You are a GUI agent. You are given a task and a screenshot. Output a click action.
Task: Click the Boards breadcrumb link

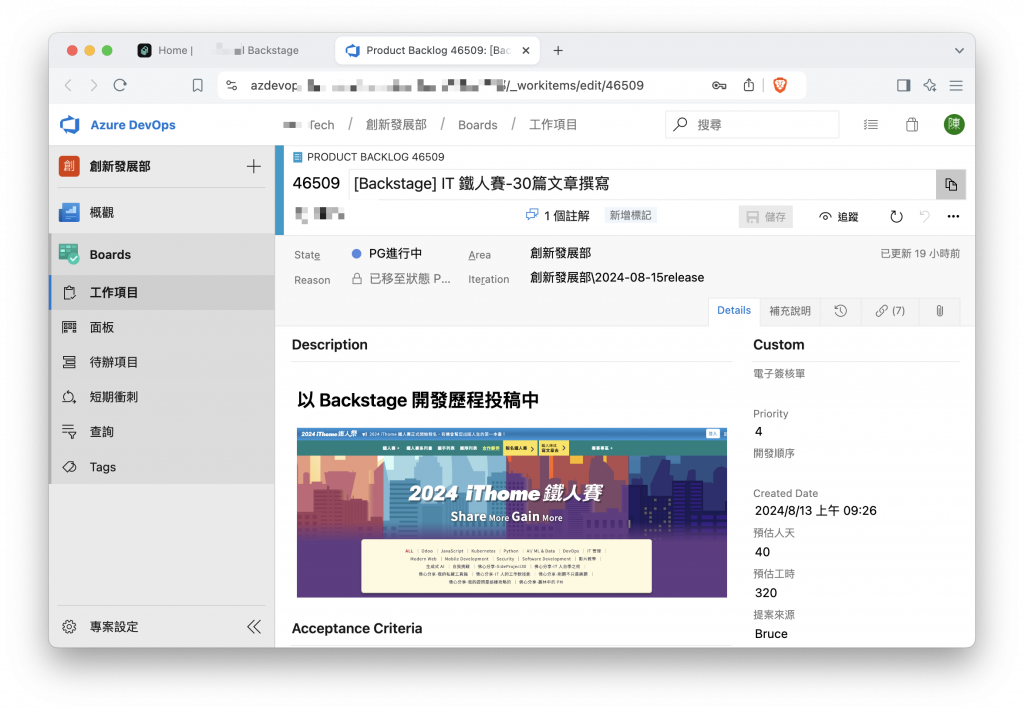coord(477,125)
